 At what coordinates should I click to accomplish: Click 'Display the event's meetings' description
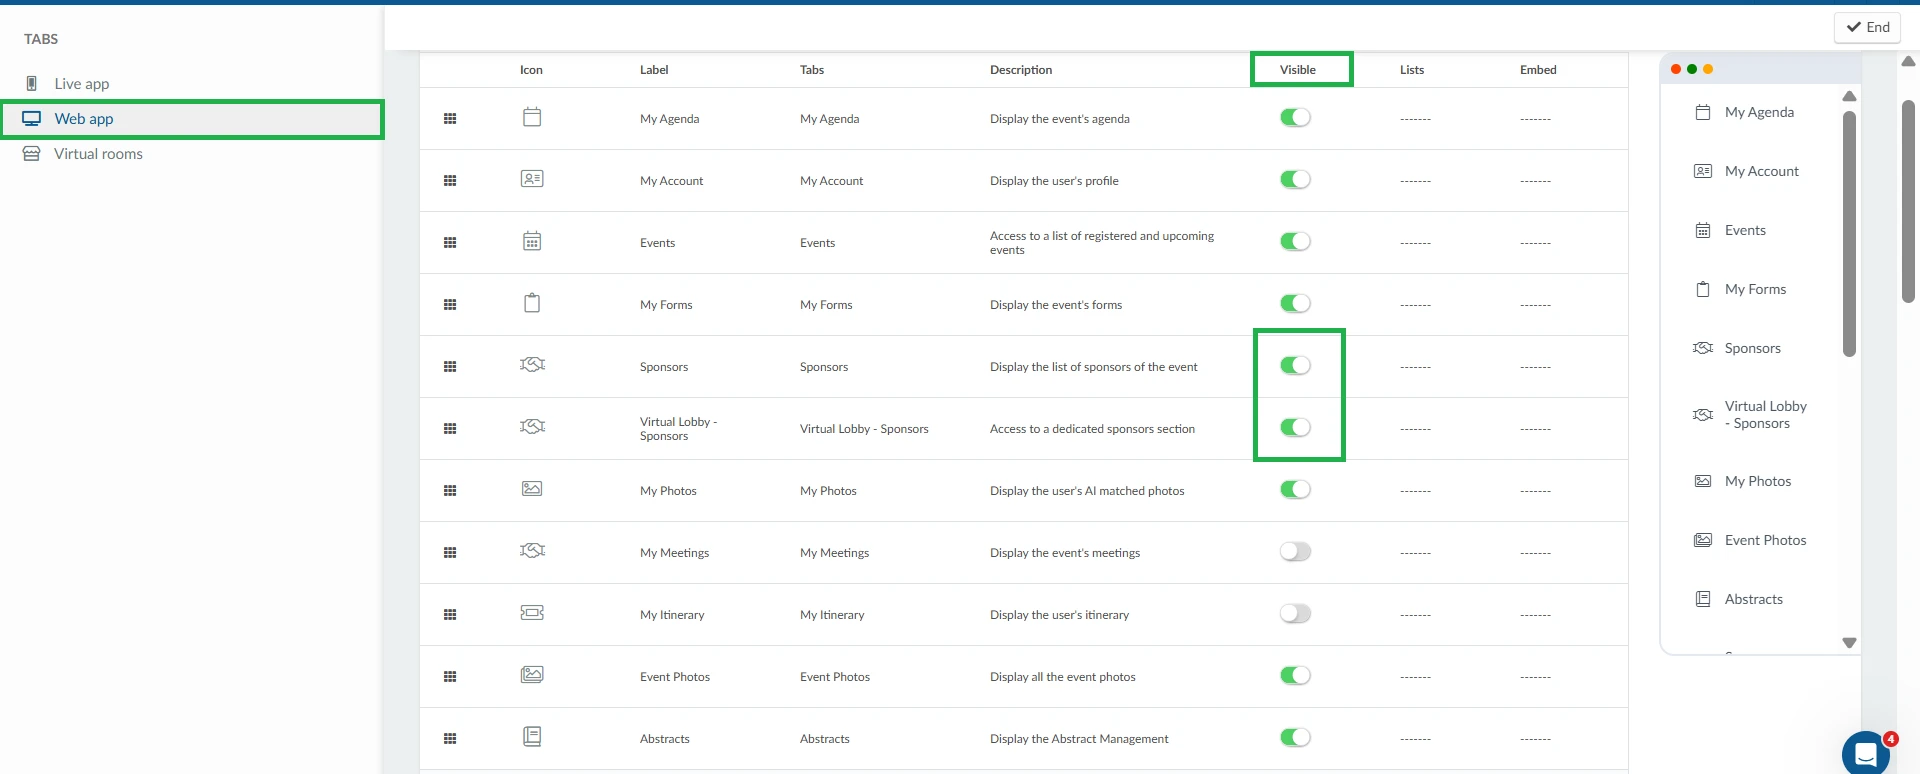1065,553
